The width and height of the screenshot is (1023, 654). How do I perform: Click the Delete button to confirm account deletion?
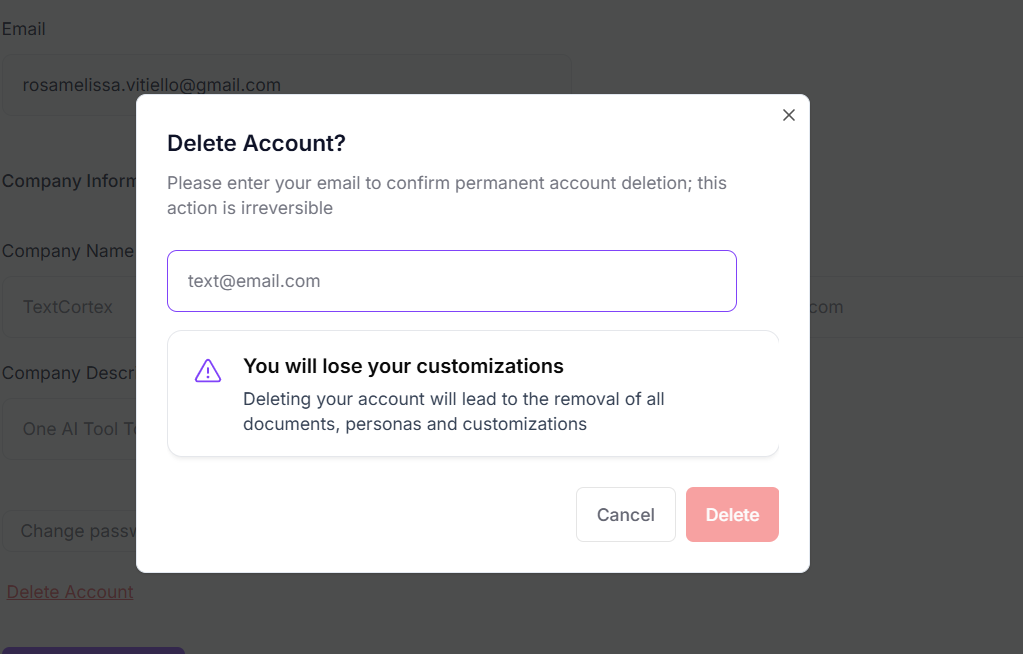(731, 514)
